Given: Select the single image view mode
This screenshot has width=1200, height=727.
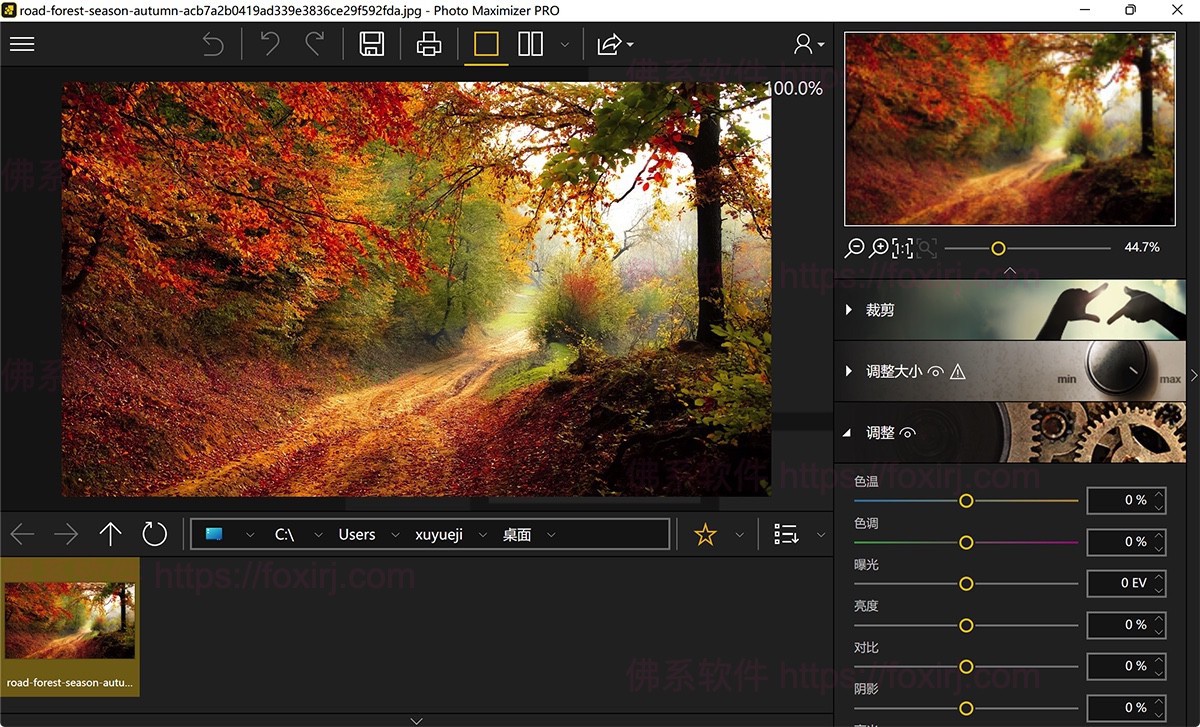Looking at the screenshot, I should tap(485, 44).
